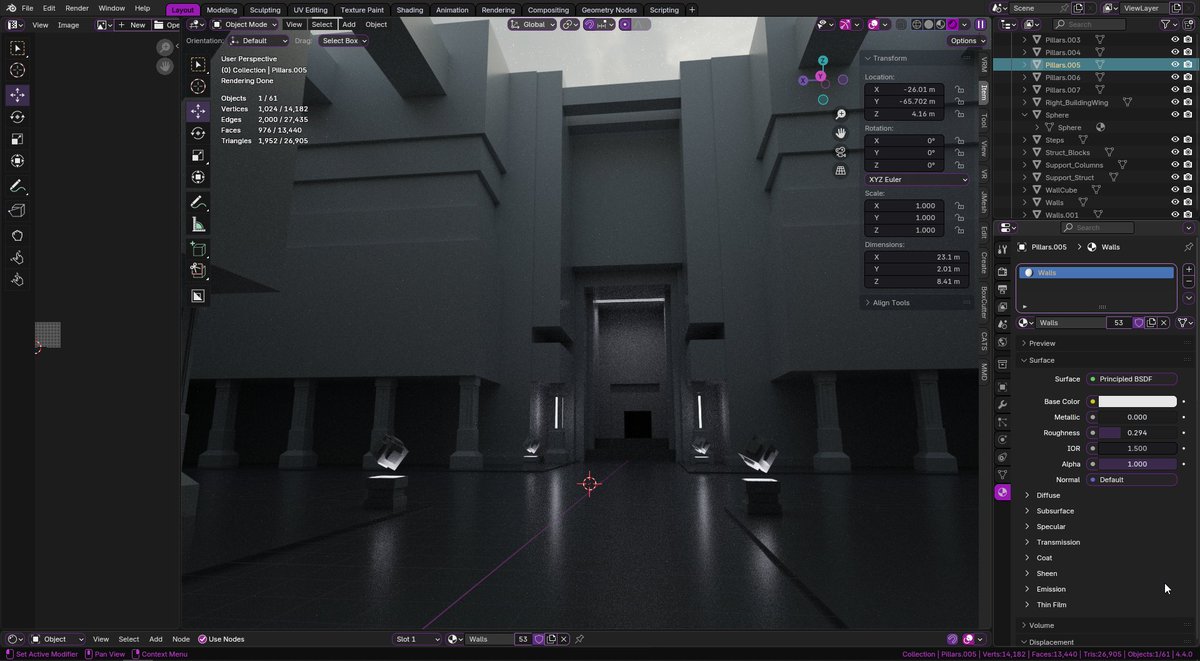The height and width of the screenshot is (661, 1200).
Task: Open the Output properties tab icon
Action: (1002, 289)
